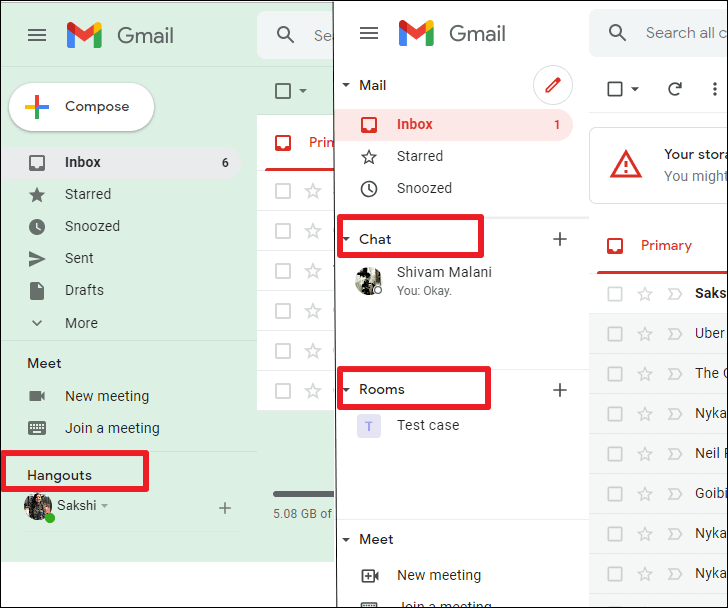
Task: Open the three-dot more options menu
Action: point(715,89)
